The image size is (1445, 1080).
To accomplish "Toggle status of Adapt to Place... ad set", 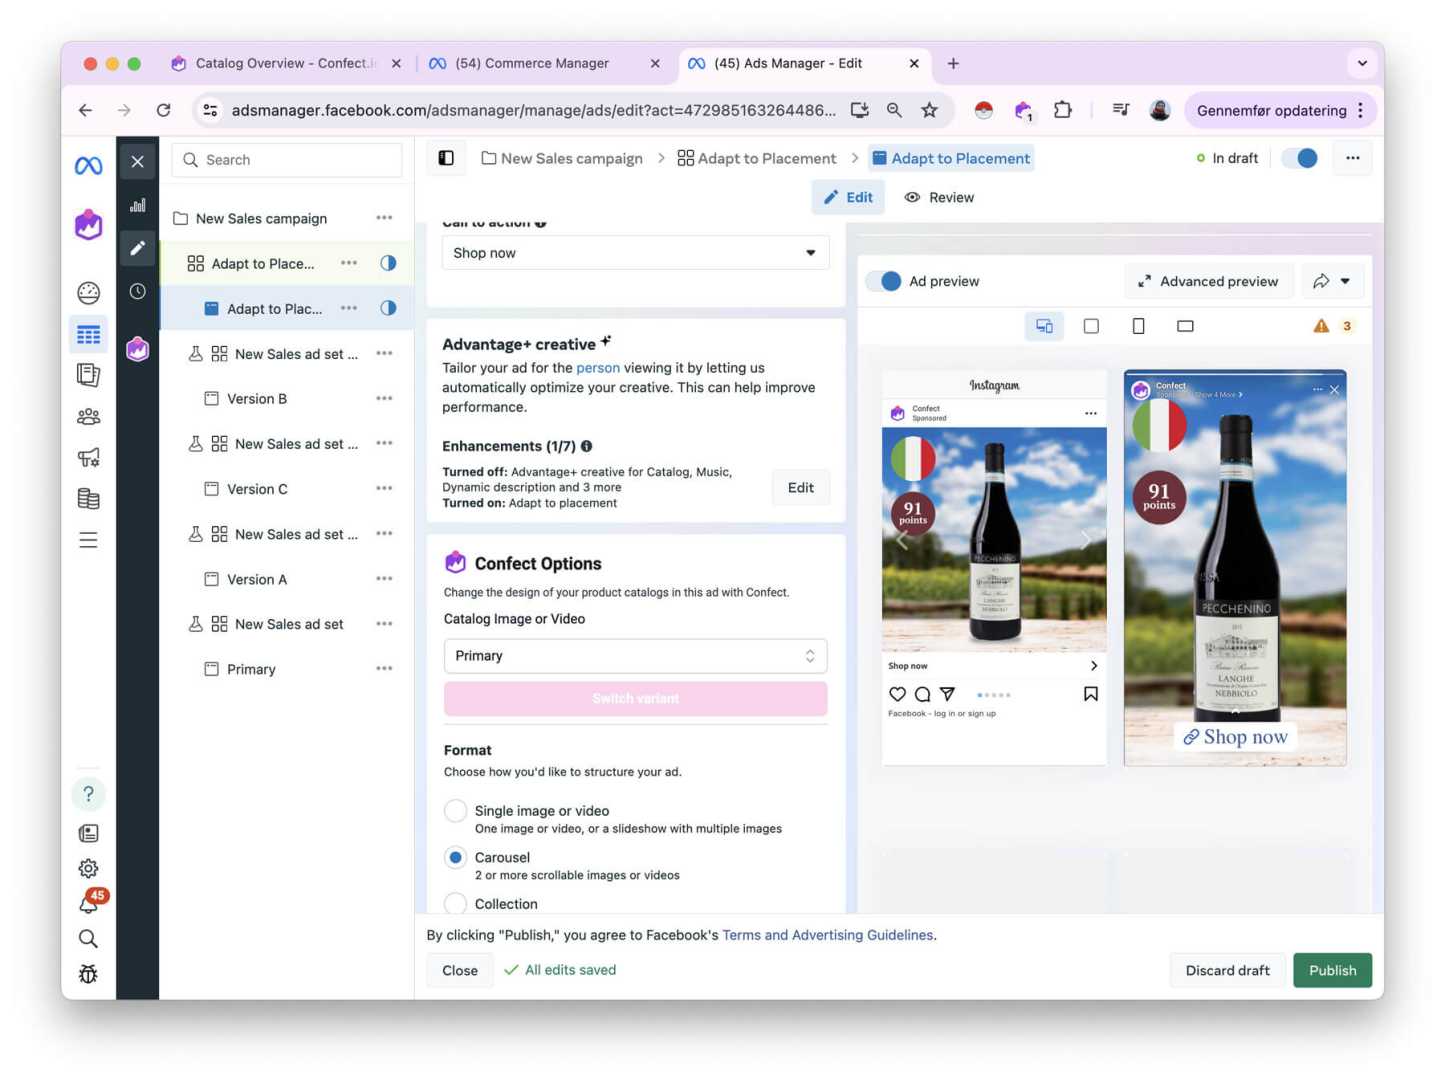I will coord(388,263).
